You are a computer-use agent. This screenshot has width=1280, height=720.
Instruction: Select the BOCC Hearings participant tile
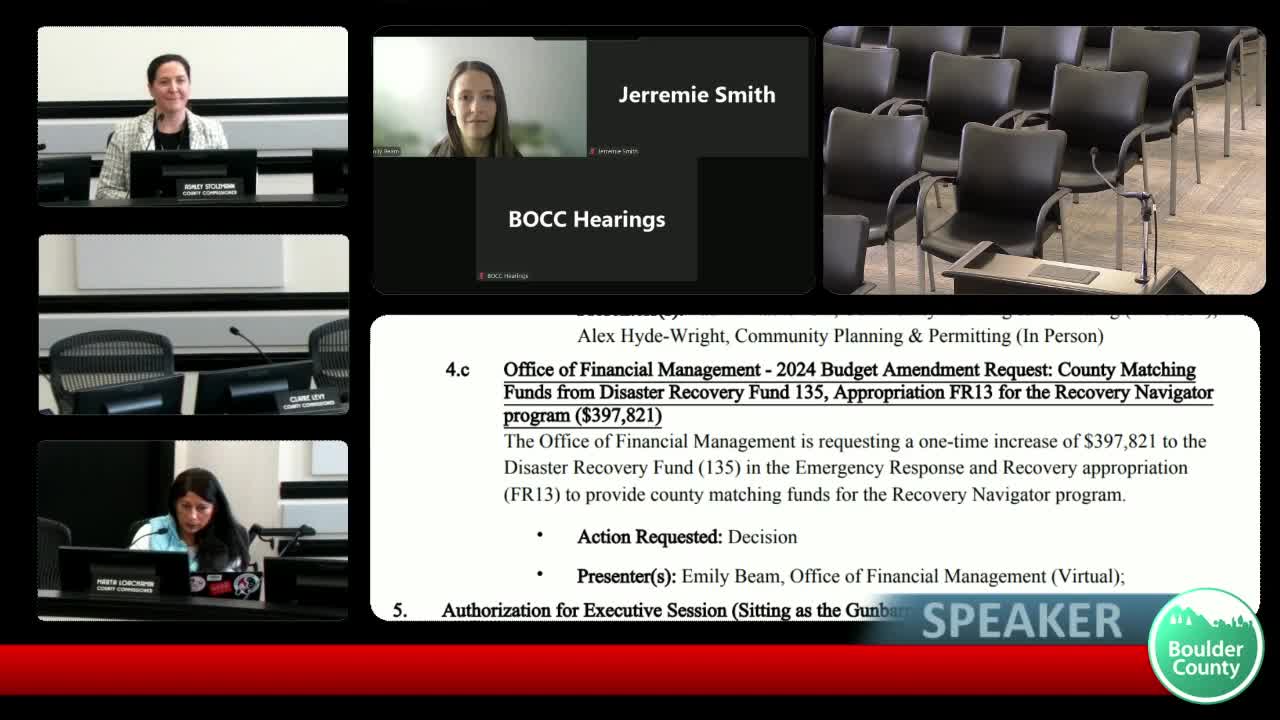click(x=586, y=219)
